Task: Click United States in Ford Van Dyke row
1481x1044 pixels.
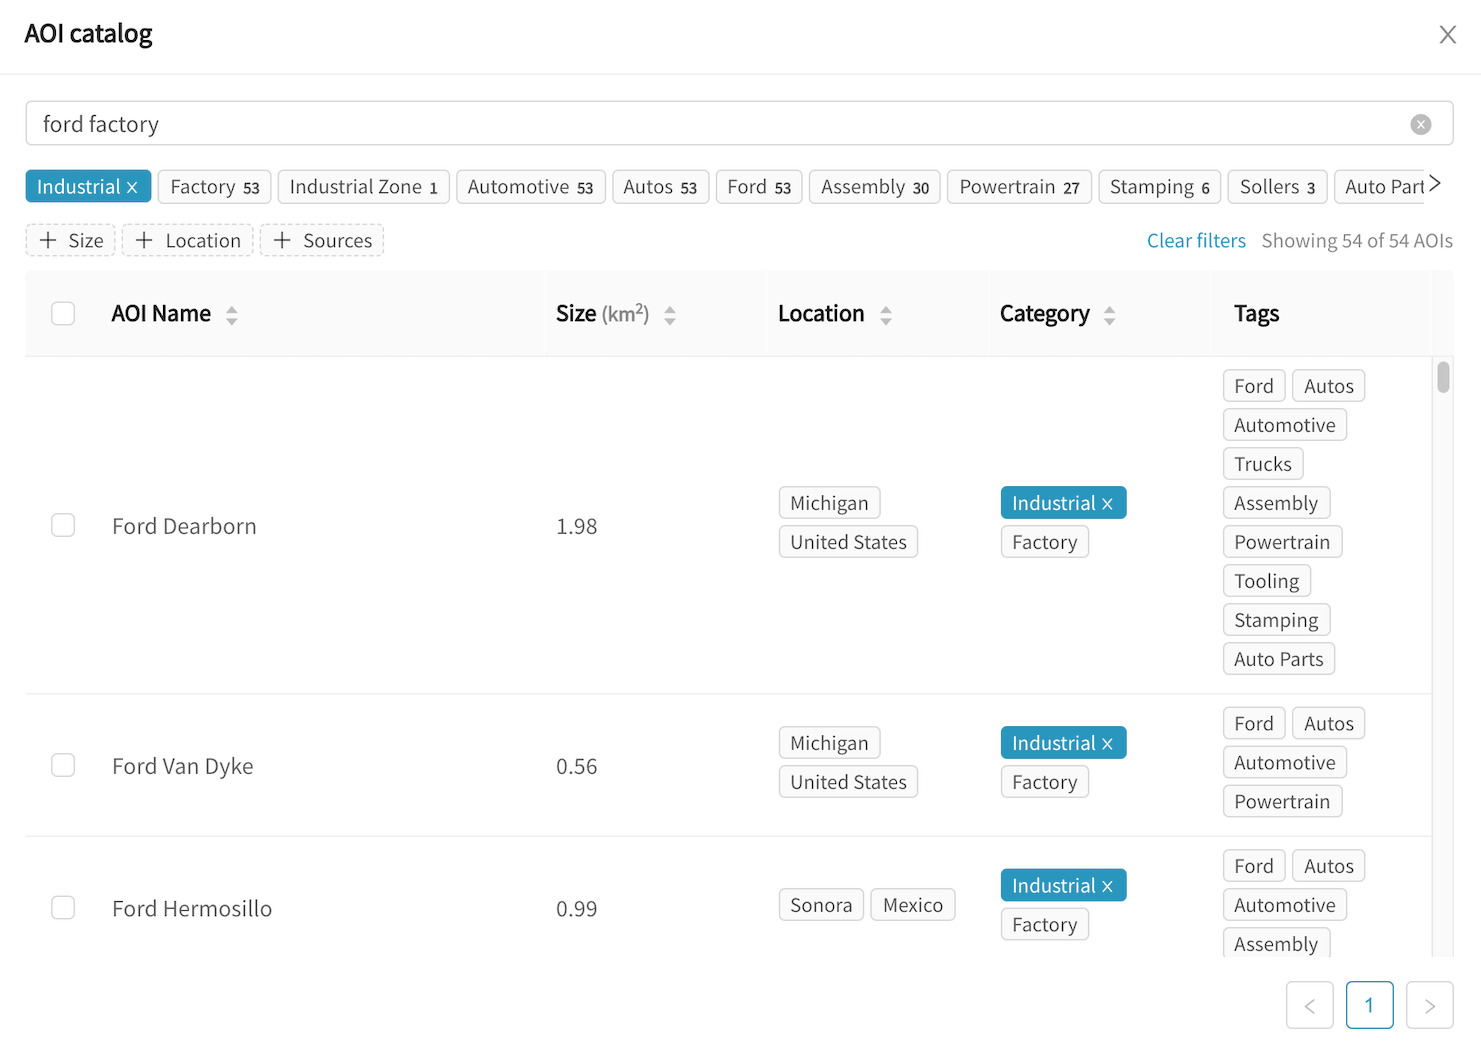Action: point(848,782)
